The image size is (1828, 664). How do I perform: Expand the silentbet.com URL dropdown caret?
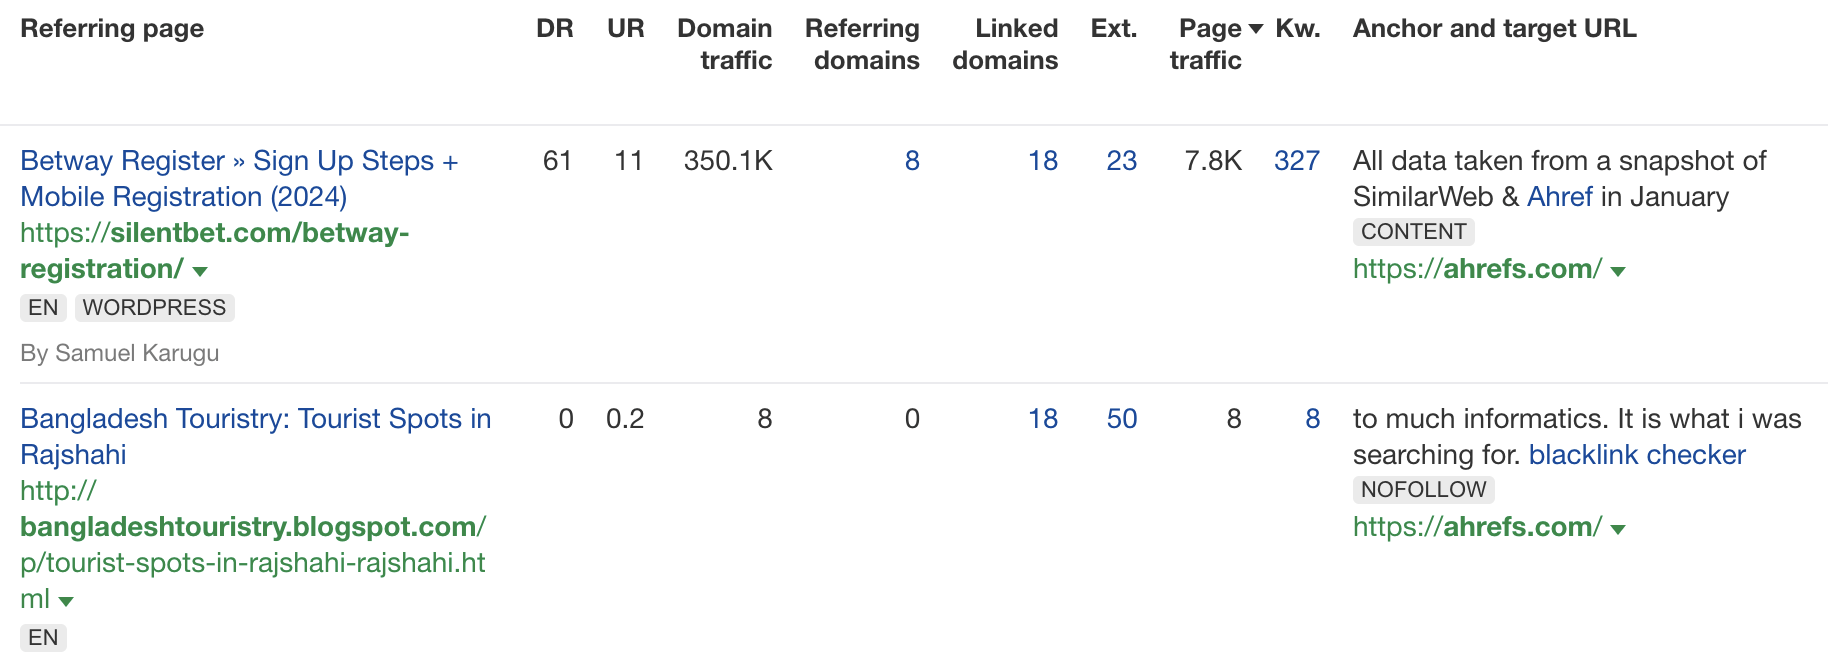[199, 270]
